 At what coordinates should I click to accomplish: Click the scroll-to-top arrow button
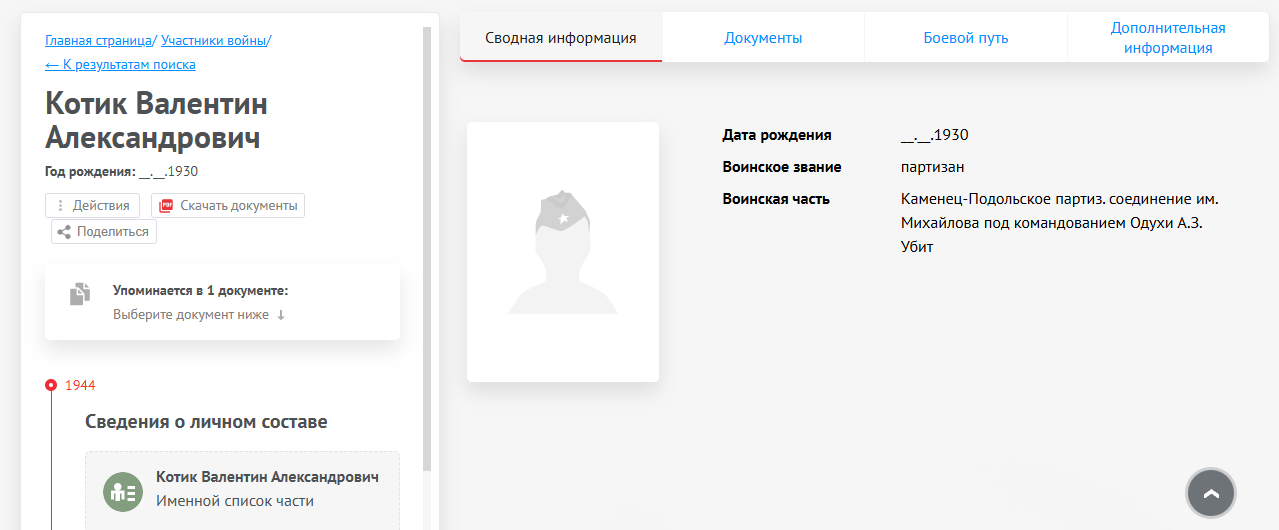click(x=1211, y=493)
